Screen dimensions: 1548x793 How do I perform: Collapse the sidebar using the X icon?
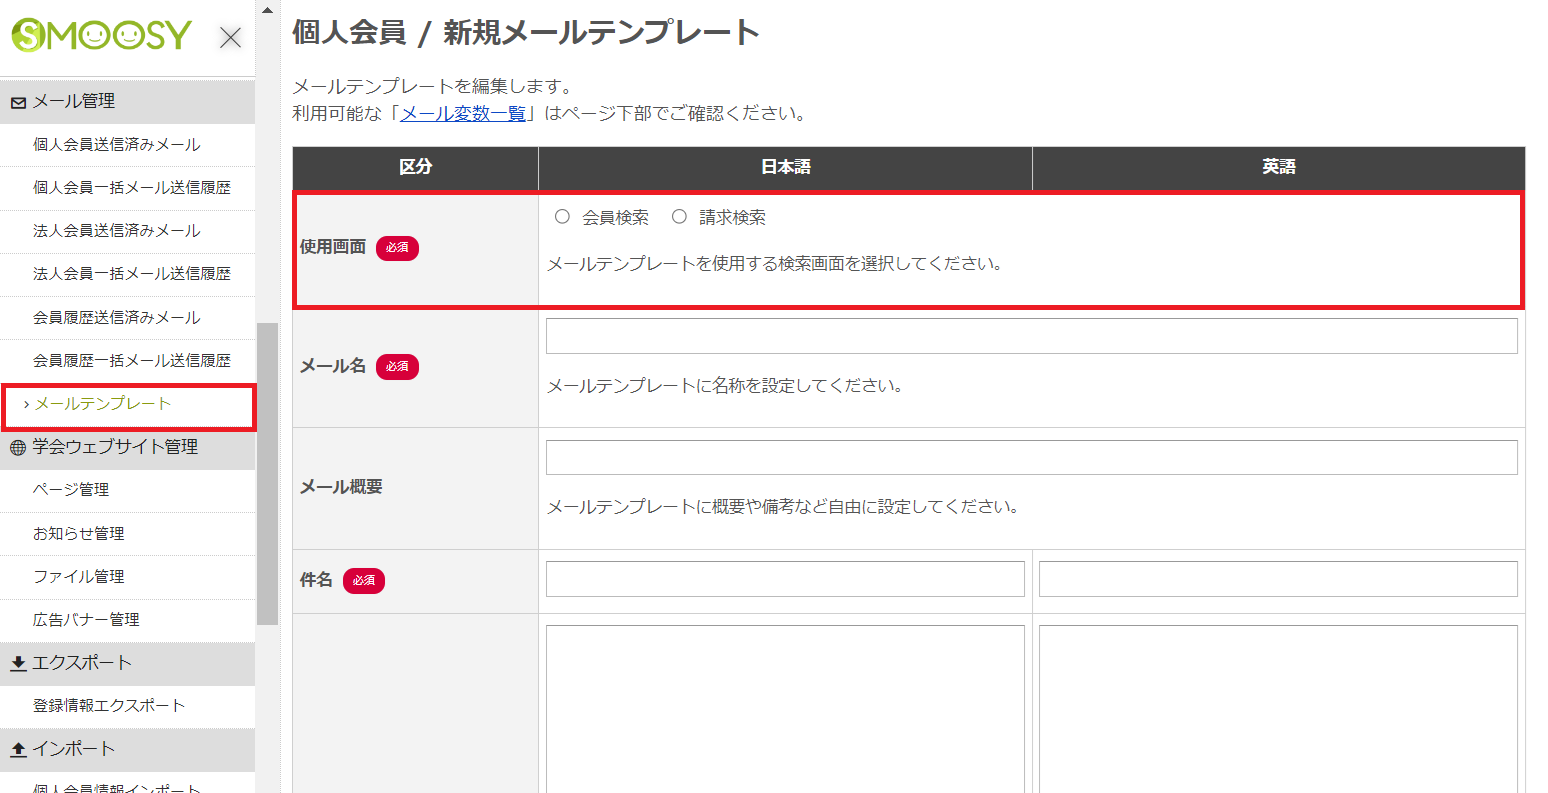pos(229,37)
